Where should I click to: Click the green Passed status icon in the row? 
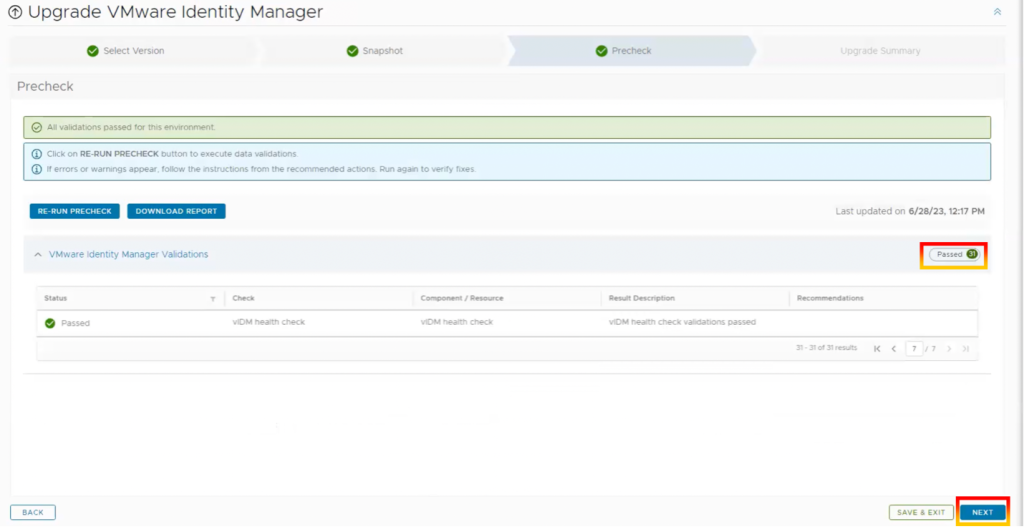tap(50, 323)
